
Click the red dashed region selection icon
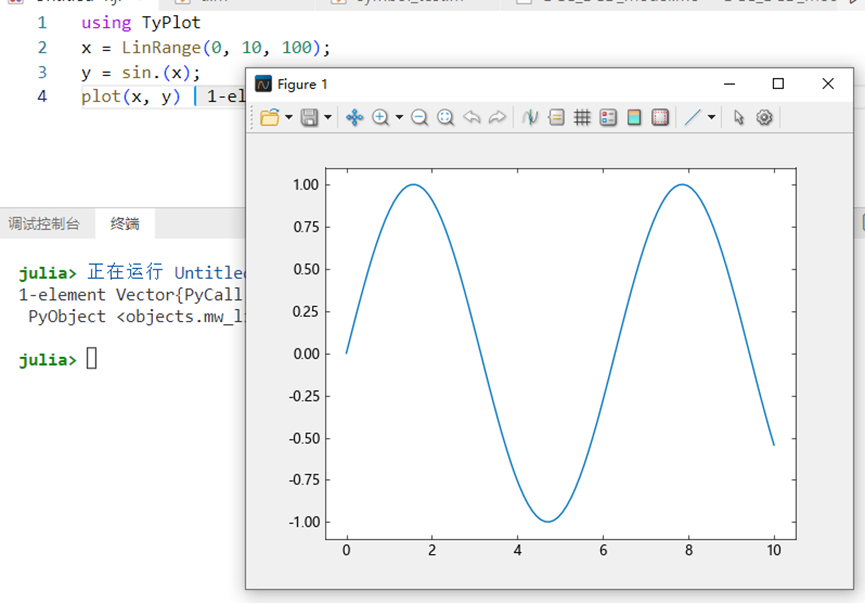click(x=660, y=117)
